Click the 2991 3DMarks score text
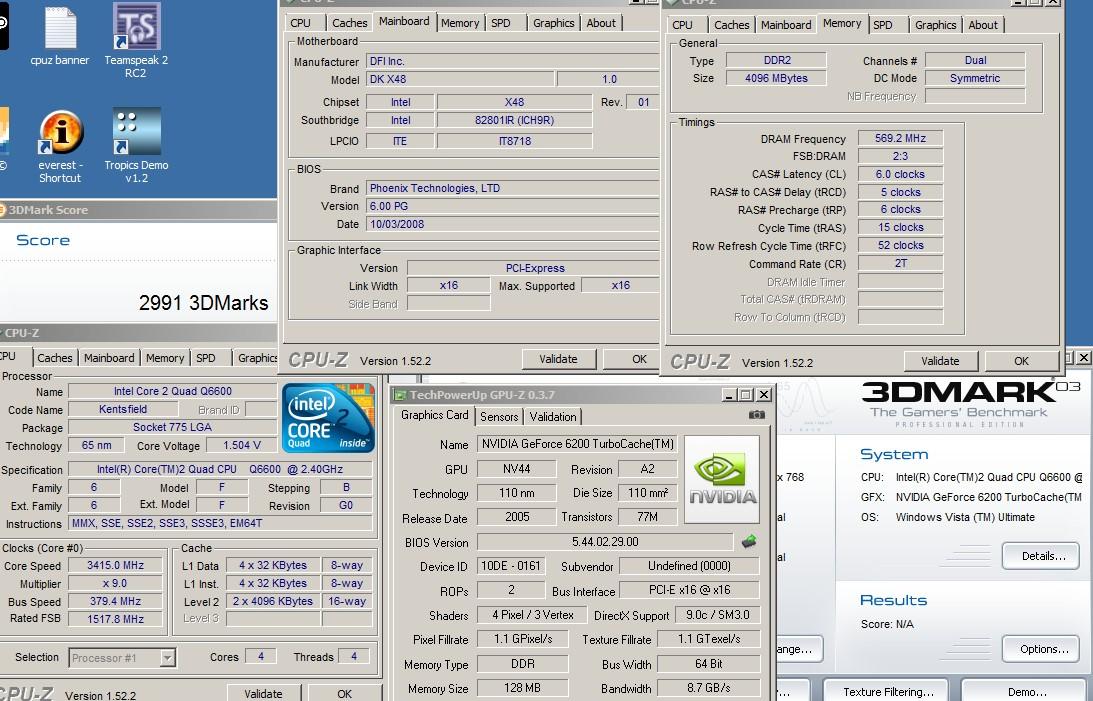Image resolution: width=1093 pixels, height=701 pixels. (204, 303)
